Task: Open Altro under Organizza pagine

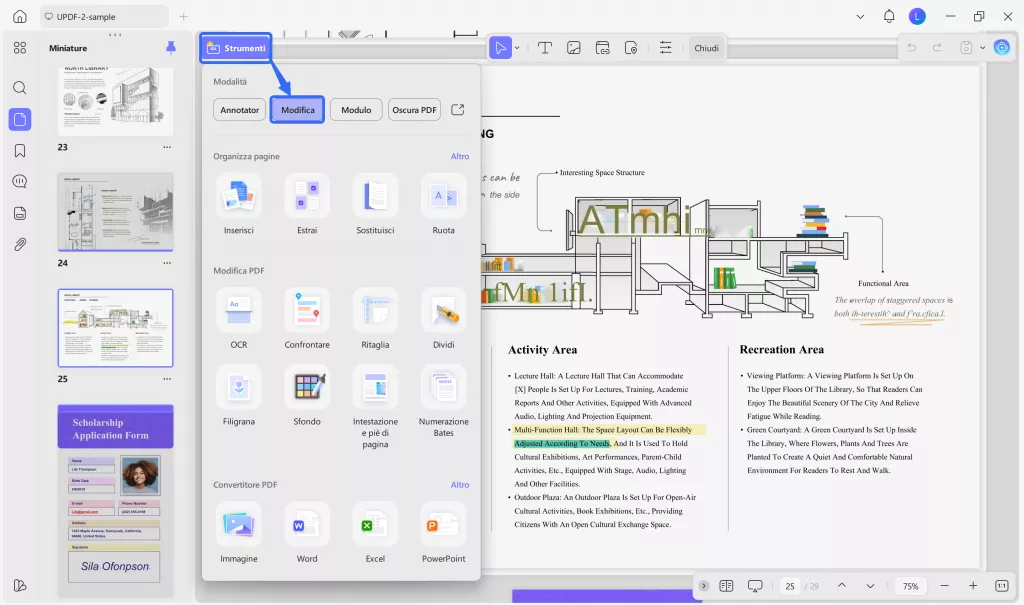Action: click(460, 156)
